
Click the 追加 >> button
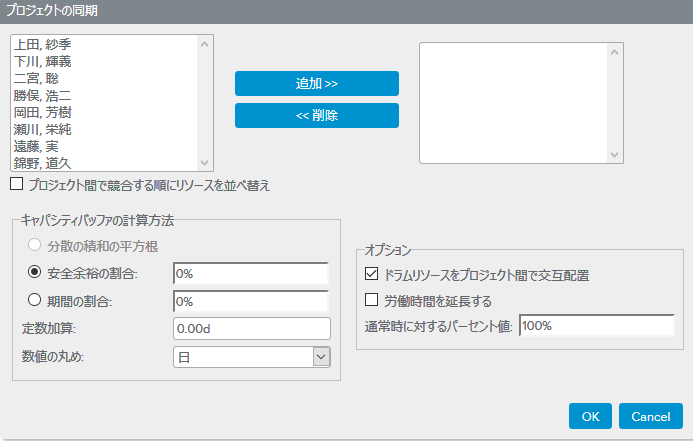pos(316,83)
